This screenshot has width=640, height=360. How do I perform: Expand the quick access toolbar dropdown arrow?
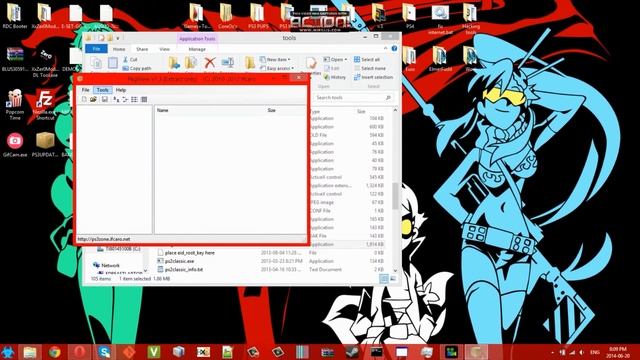[x=118, y=38]
